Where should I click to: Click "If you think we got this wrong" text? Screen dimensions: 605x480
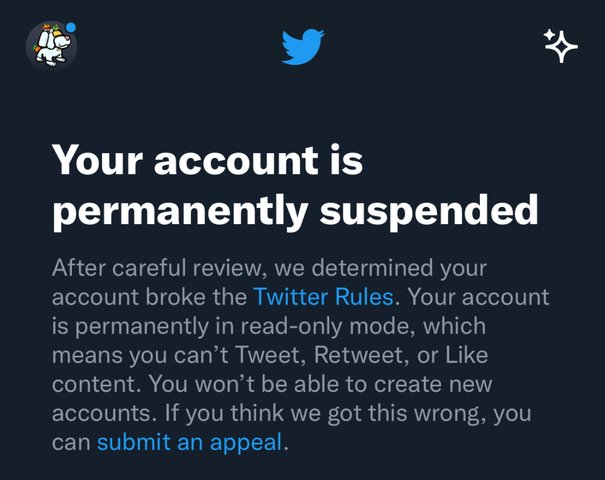pyautogui.click(x=336, y=413)
